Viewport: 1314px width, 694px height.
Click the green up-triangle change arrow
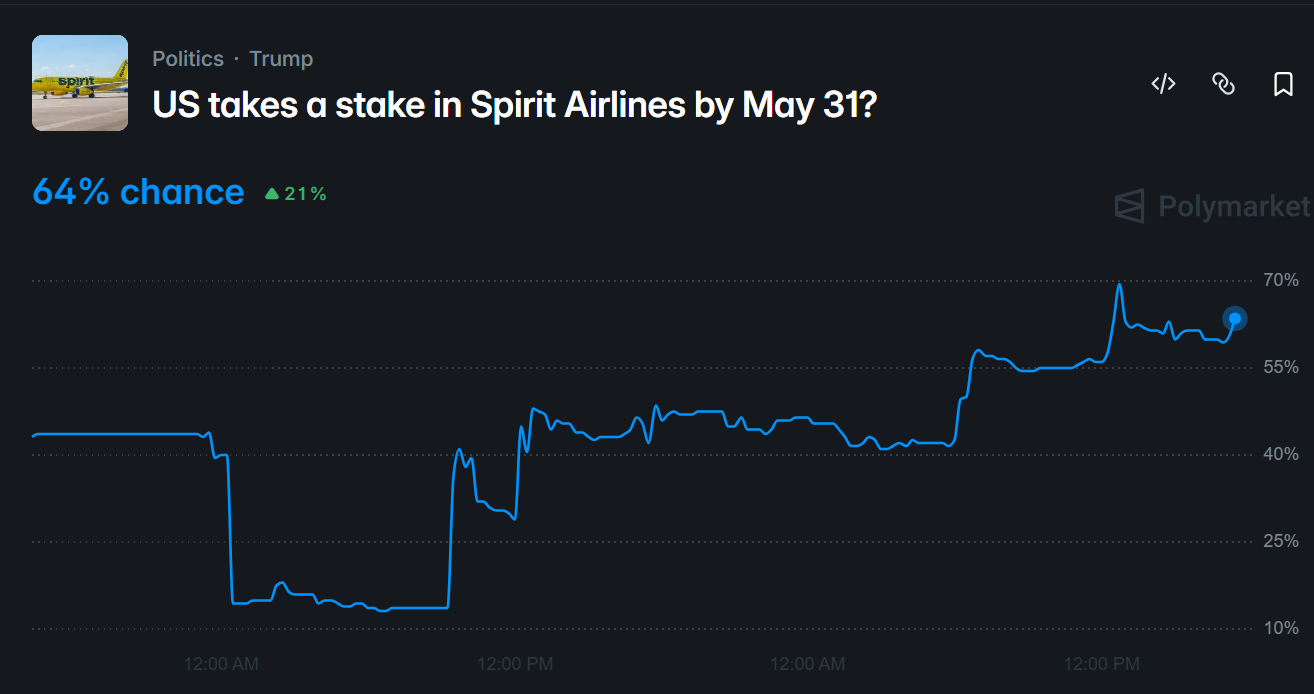(272, 194)
